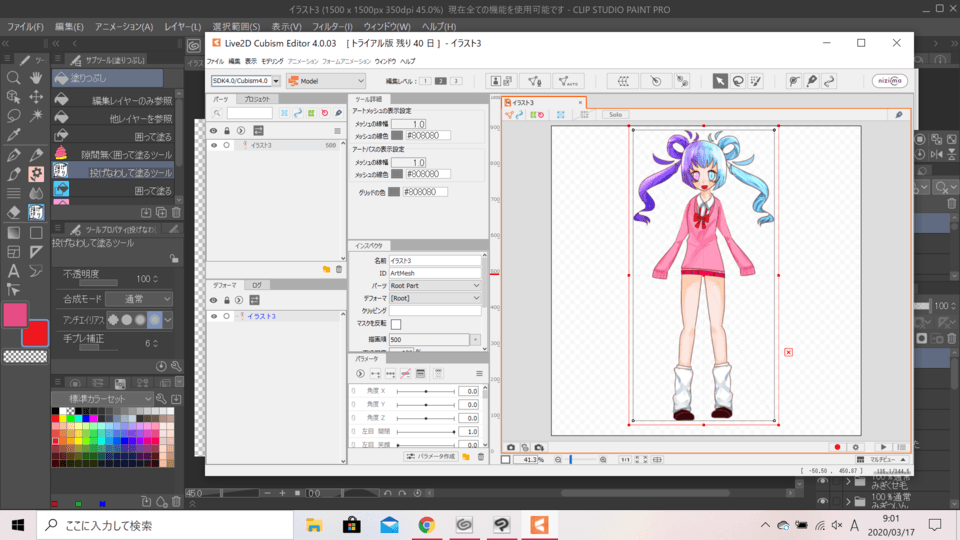Toggle visibility eye of イラスト3 in deformer list
Viewport: 960px width, 540px height.
[214, 317]
